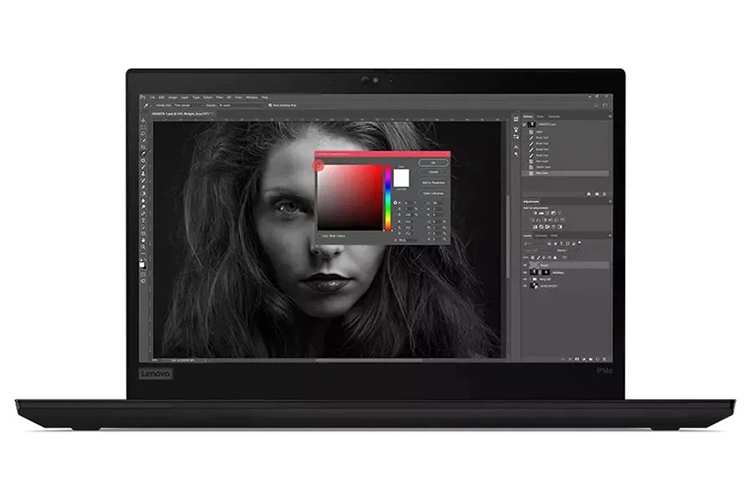Hide the highlighted top layer via eye icon
Screen dimensions: 750x500
point(525,265)
